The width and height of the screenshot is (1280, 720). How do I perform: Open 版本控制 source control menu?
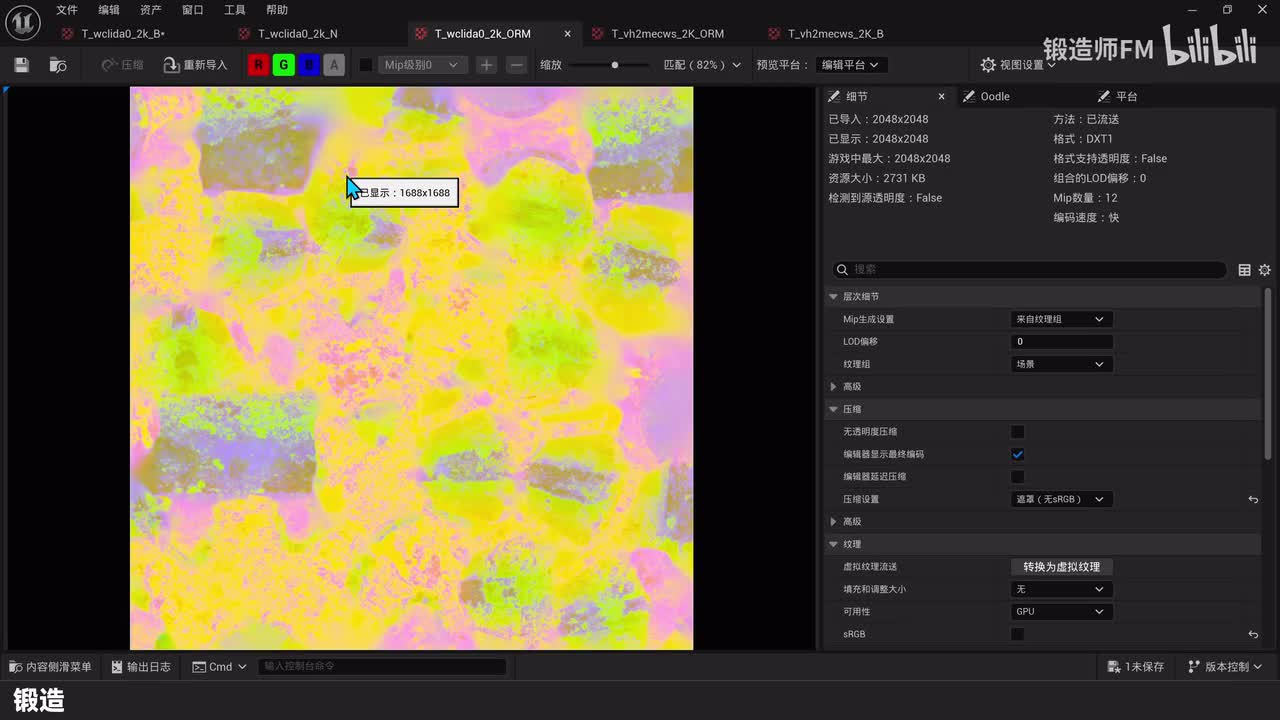[x=1225, y=667]
